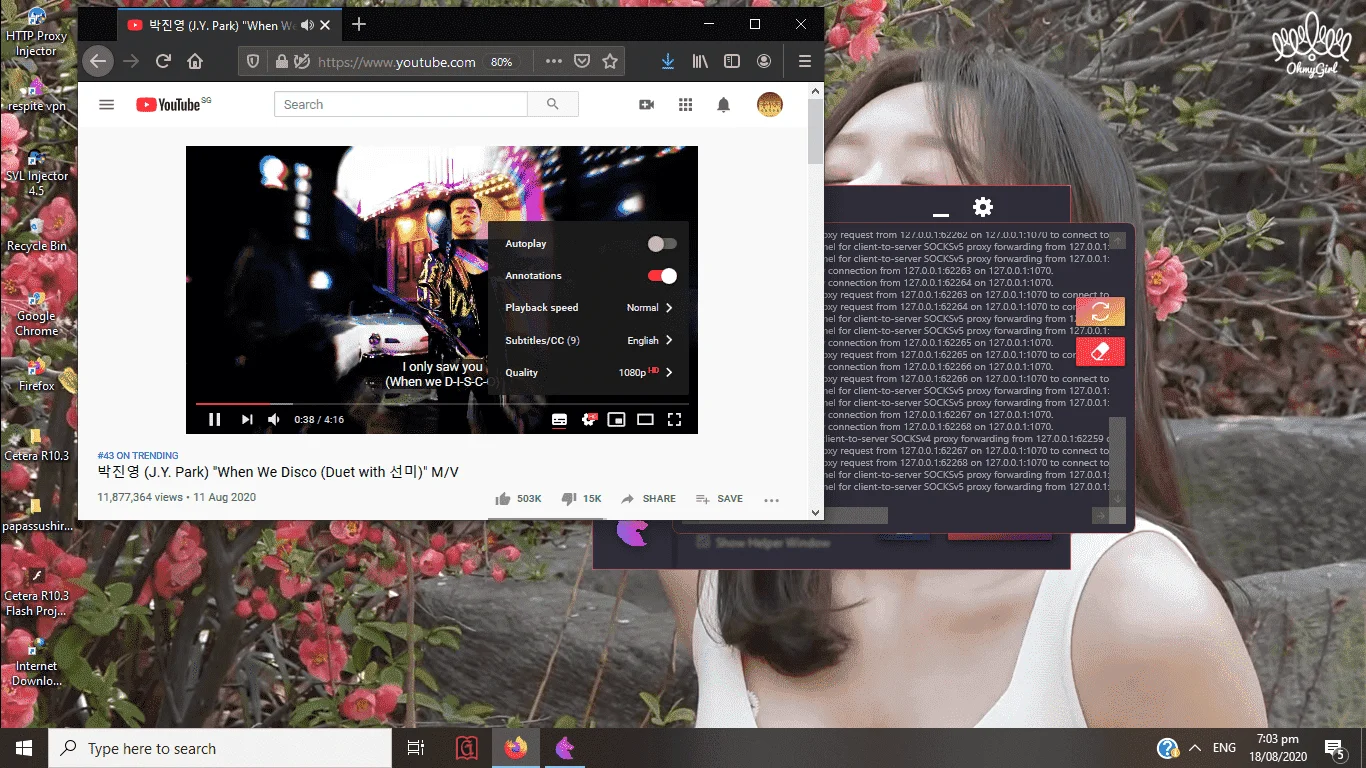Pause the video
The width and height of the screenshot is (1366, 768).
pyautogui.click(x=214, y=419)
